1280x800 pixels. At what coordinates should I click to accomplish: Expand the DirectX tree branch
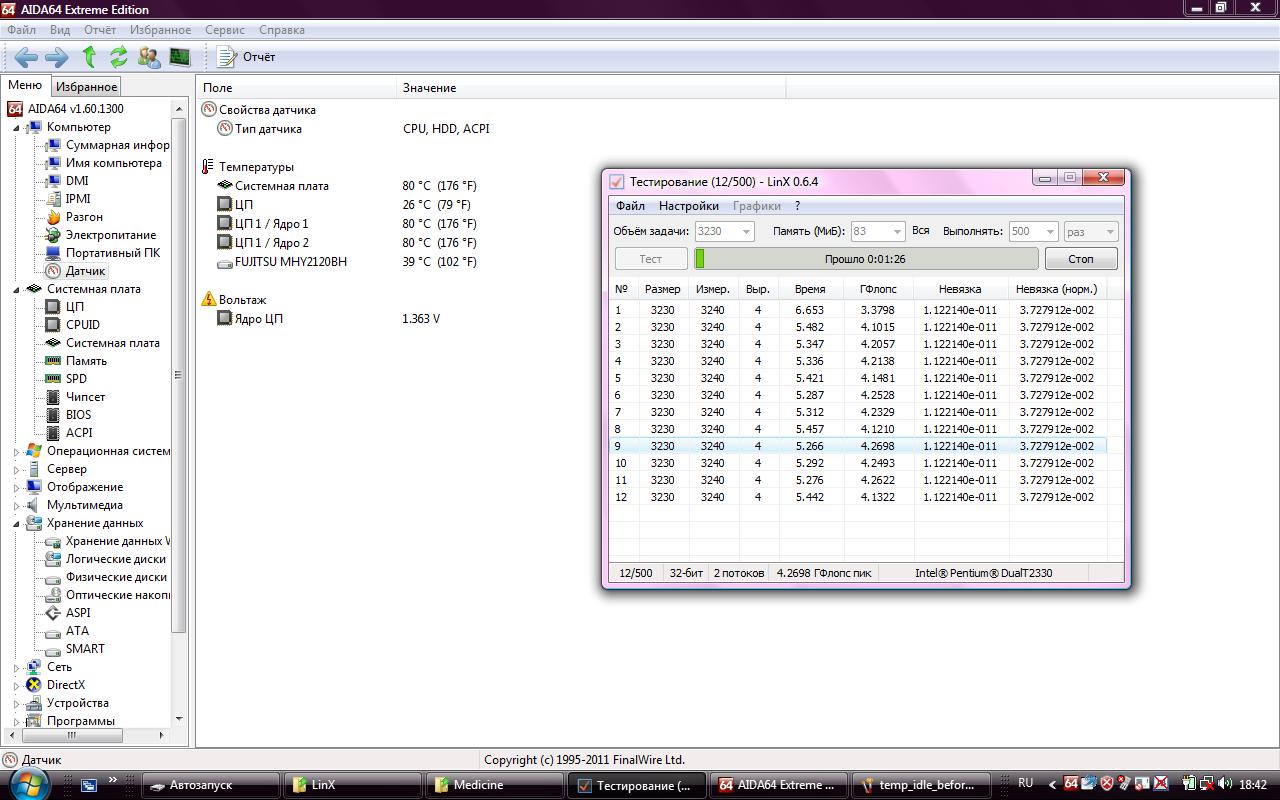pos(16,686)
